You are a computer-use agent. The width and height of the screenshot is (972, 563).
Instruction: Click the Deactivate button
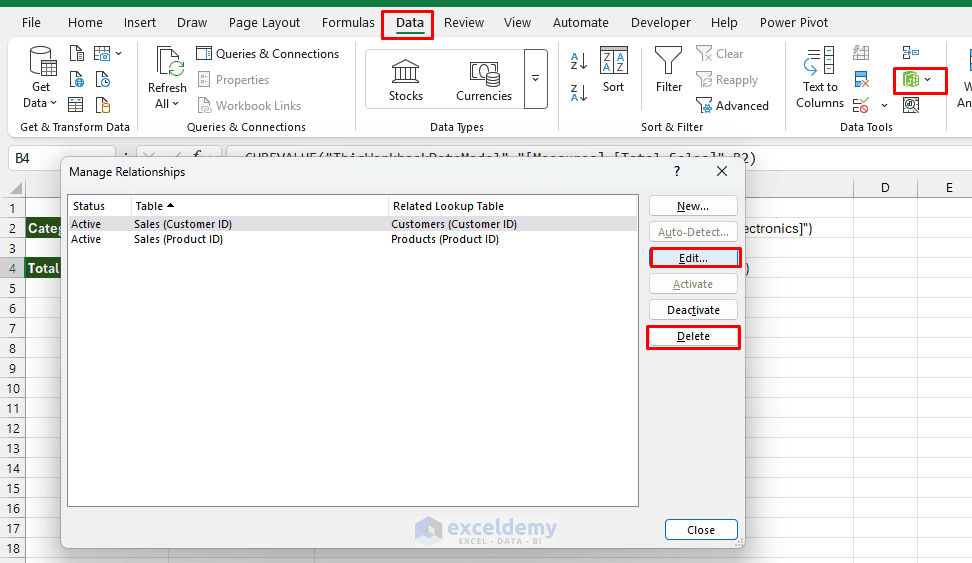click(x=693, y=310)
